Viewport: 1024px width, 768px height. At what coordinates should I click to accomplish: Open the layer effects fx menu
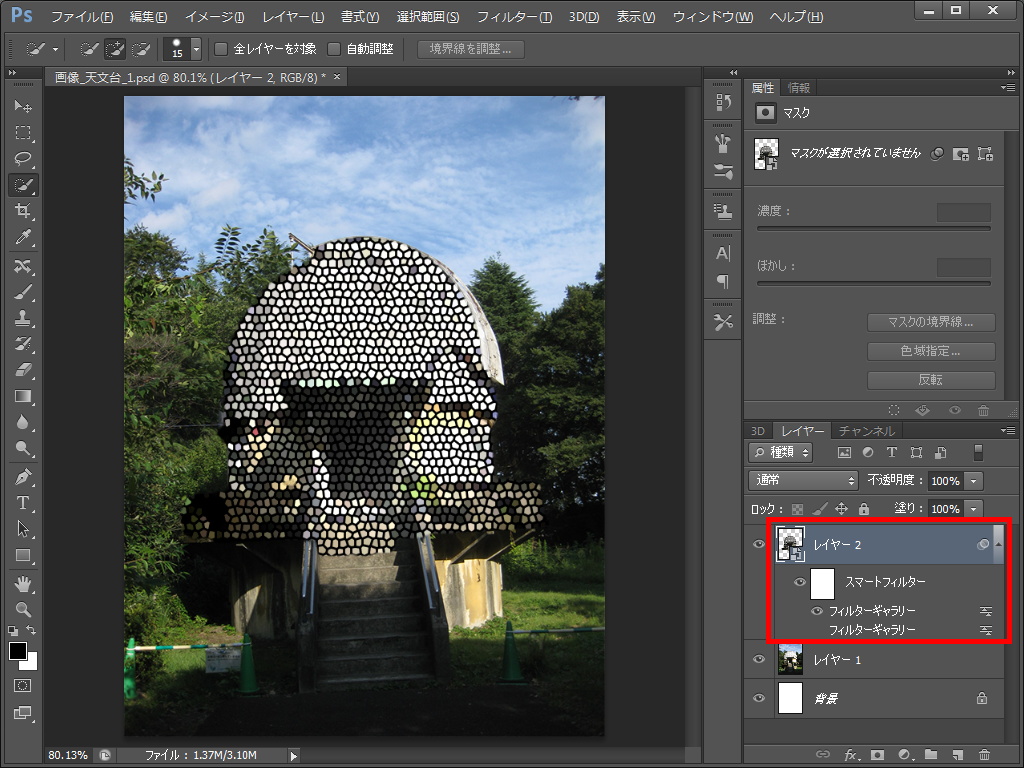coord(850,754)
